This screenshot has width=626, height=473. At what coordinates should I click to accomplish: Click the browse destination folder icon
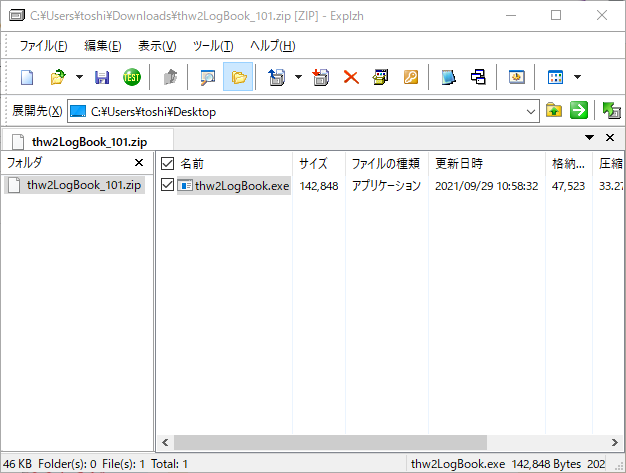[554, 110]
